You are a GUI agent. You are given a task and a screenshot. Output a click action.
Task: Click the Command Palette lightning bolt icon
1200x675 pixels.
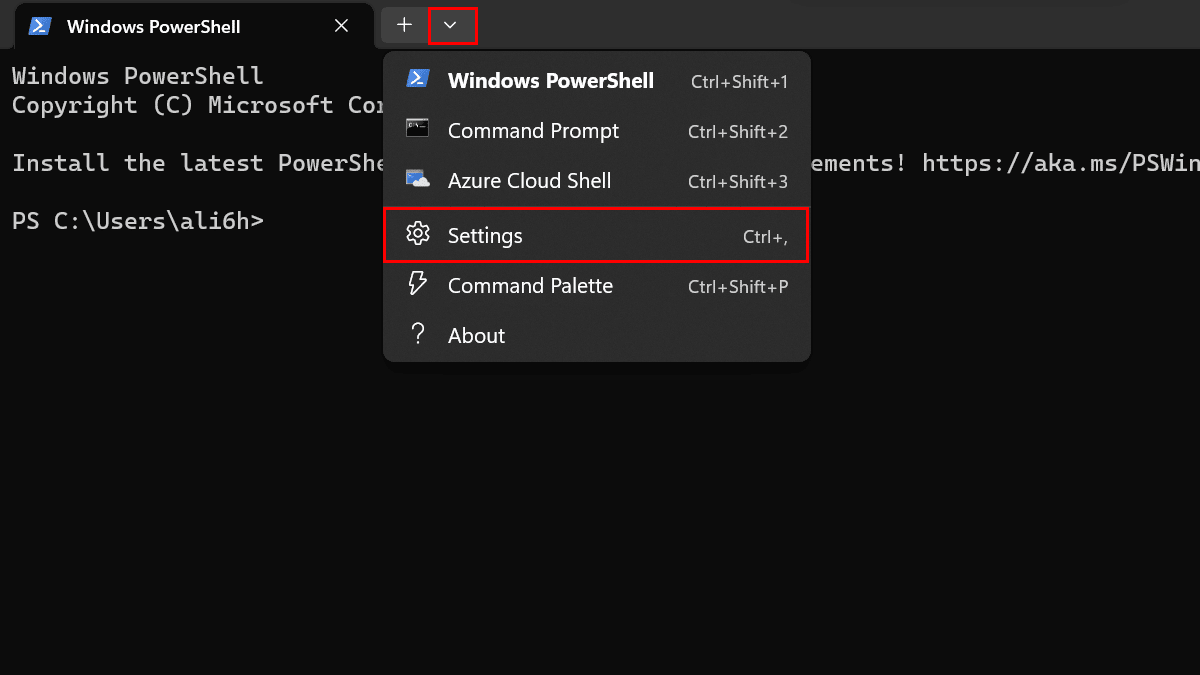[418, 285]
